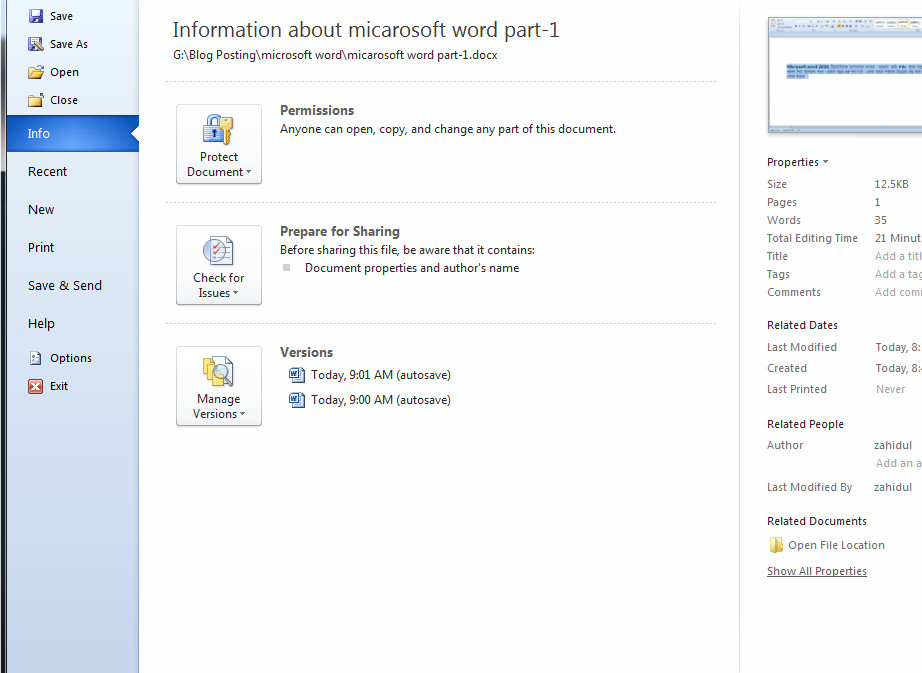Click the Options icon in the sidebar

click(36, 358)
